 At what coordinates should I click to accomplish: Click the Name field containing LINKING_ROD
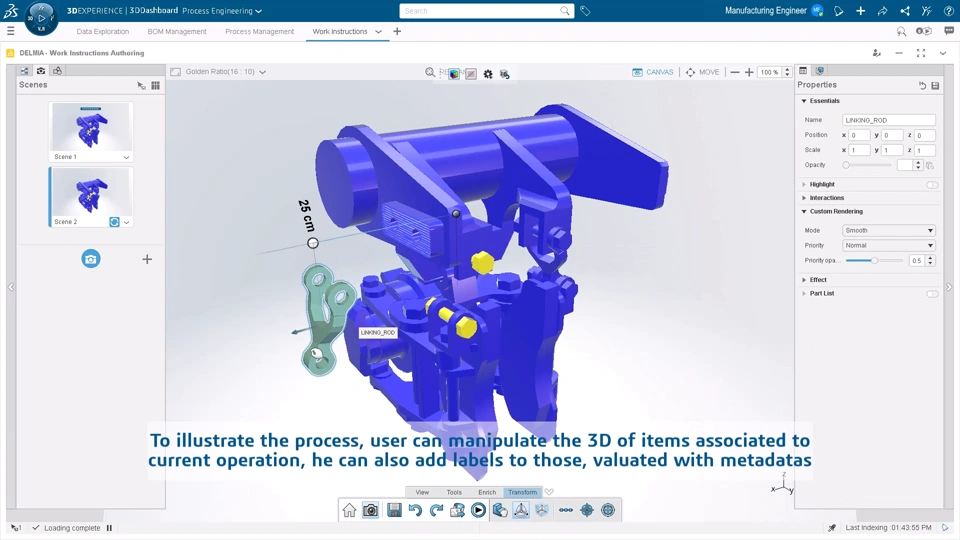coord(888,120)
